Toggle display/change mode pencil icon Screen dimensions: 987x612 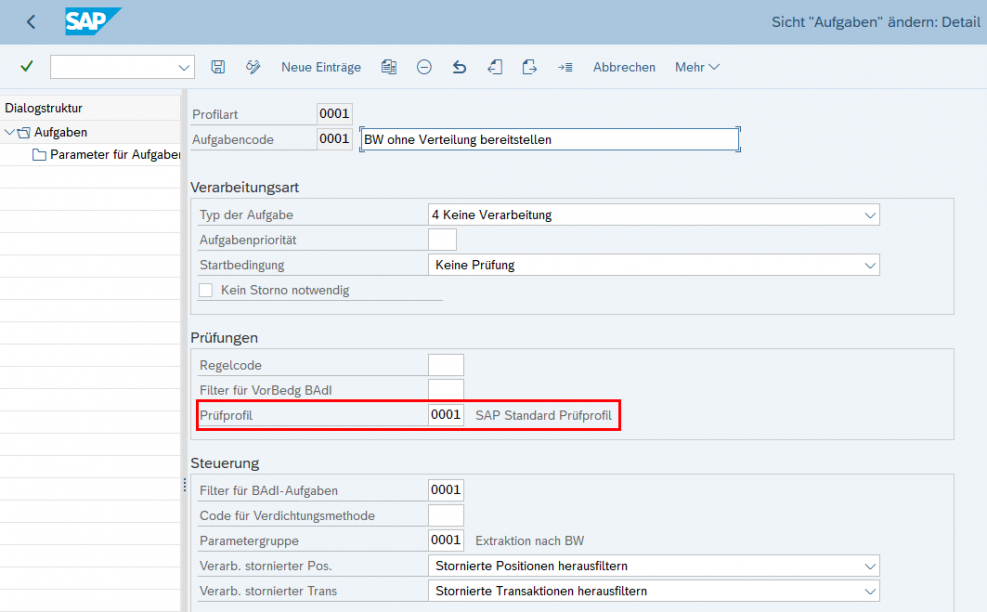[x=253, y=67]
